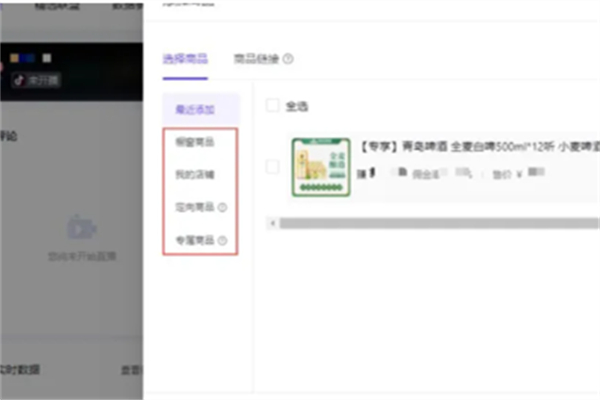Open the 青岛啤酒 product thumbnail
Image resolution: width=600 pixels, height=400 pixels.
click(x=321, y=167)
